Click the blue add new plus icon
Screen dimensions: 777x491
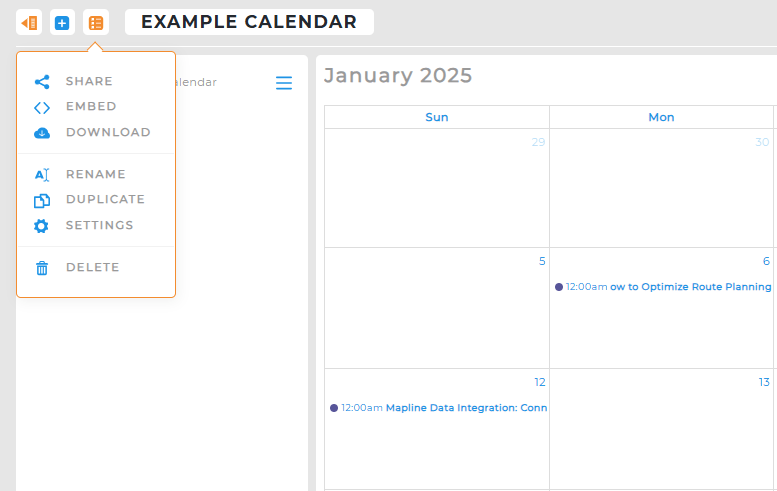point(62,22)
